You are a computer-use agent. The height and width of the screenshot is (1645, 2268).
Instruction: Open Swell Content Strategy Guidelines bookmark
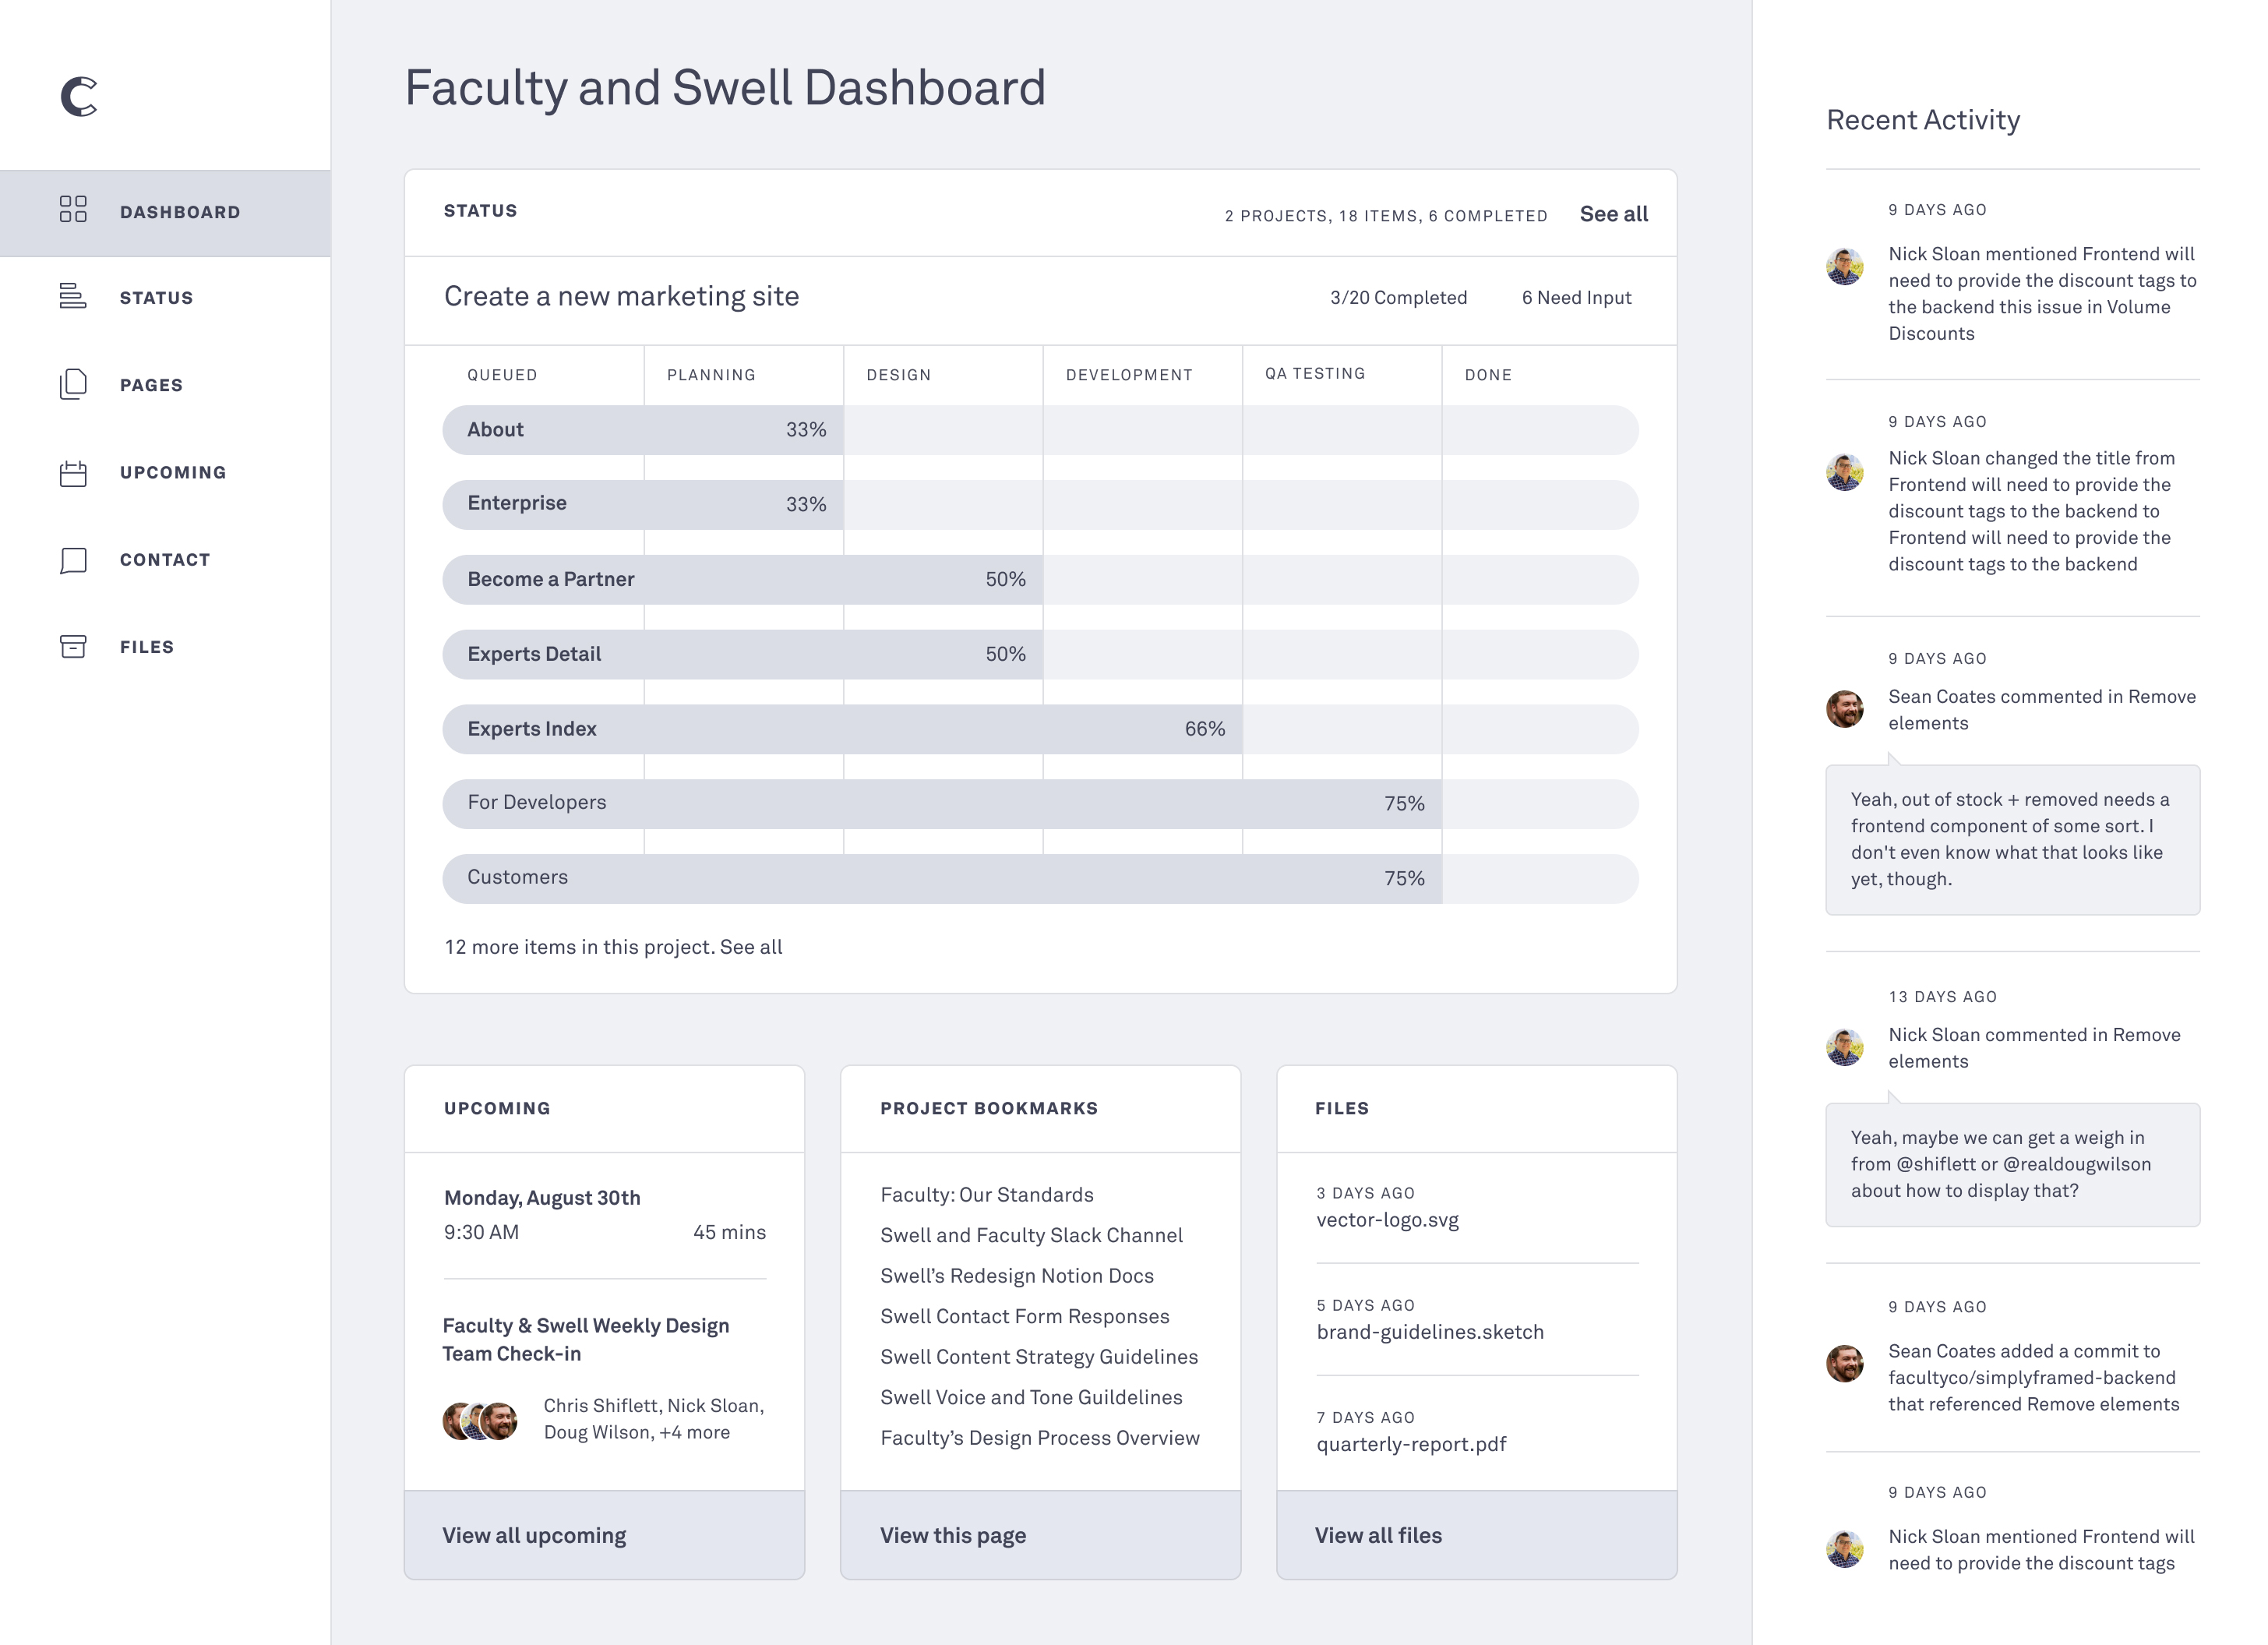pos(1039,1357)
